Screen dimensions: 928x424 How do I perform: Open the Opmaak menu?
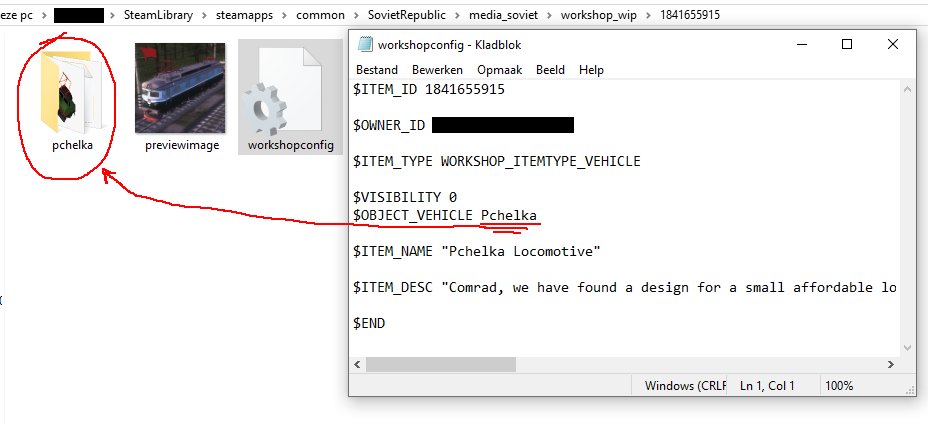(500, 70)
